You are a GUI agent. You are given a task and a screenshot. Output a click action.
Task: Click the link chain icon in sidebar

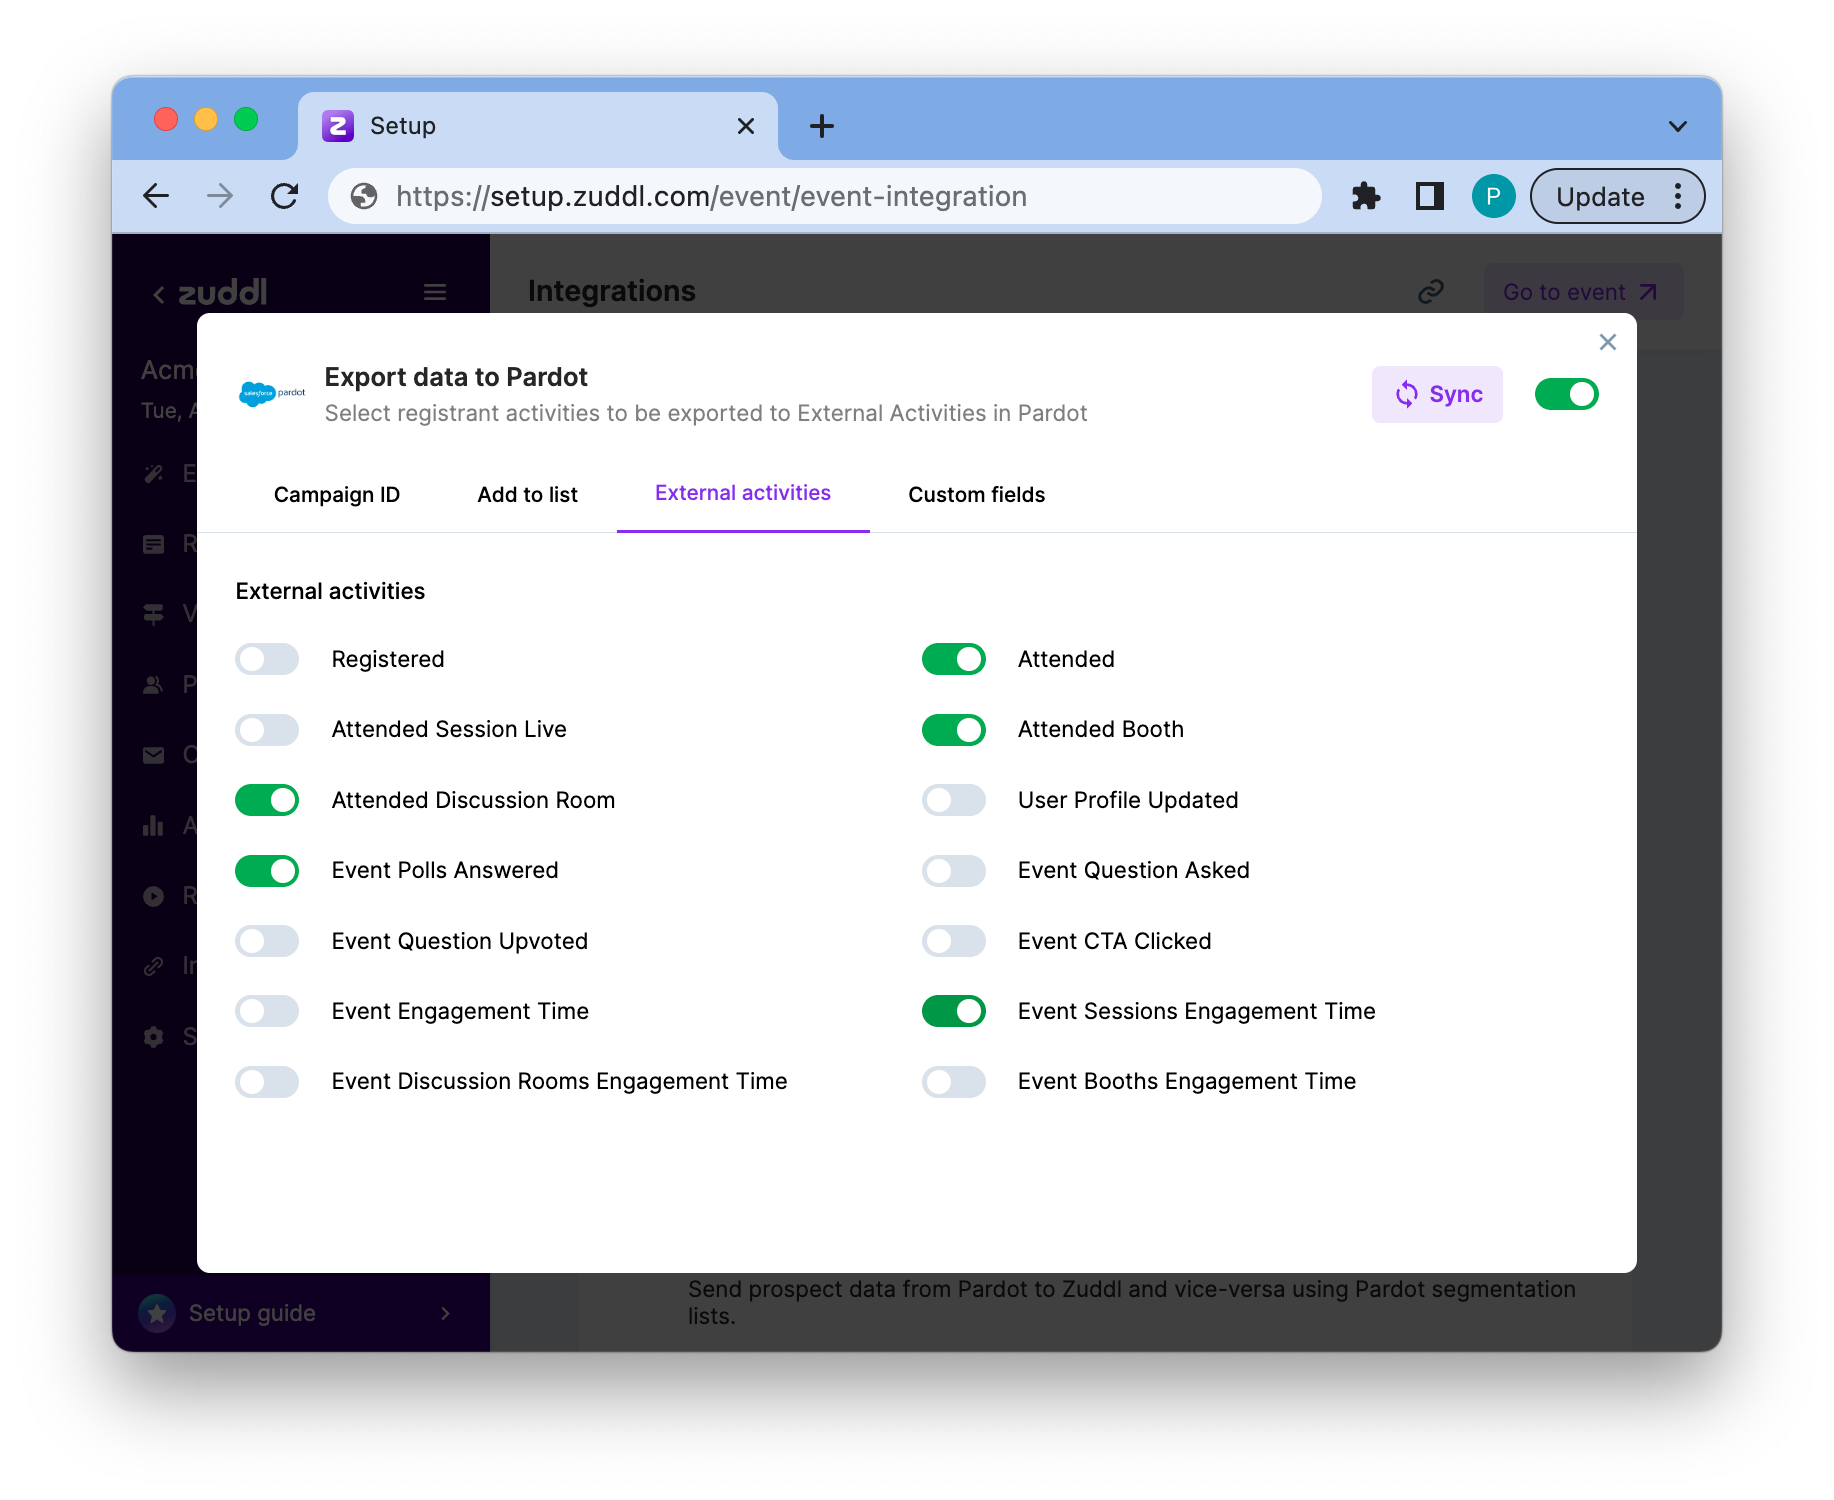(x=153, y=966)
